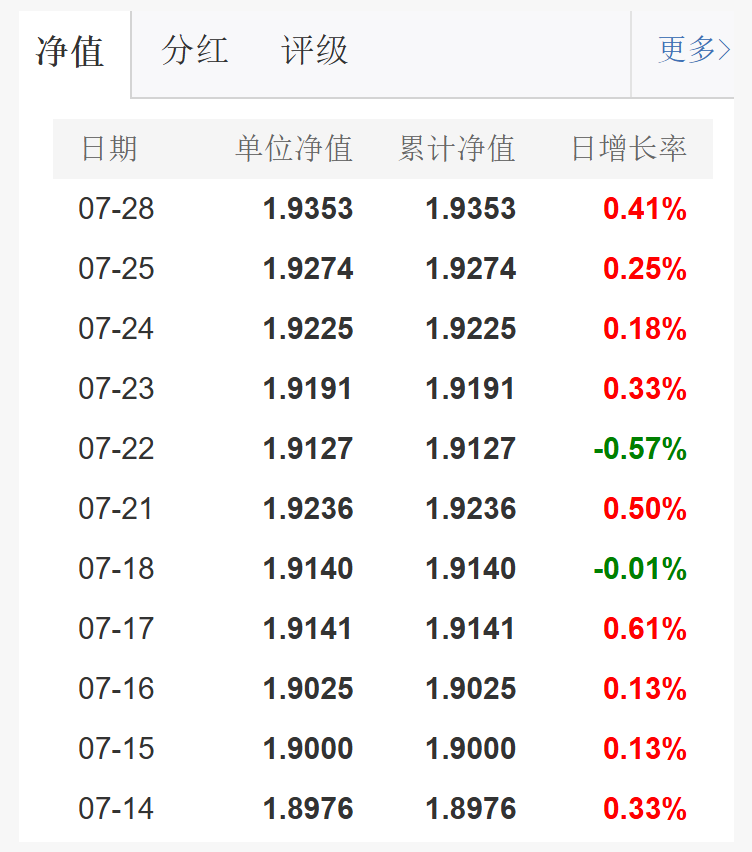The height and width of the screenshot is (852, 752).
Task: Click the 0.33% growth rate for 07-14
Action: pyautogui.click(x=645, y=809)
